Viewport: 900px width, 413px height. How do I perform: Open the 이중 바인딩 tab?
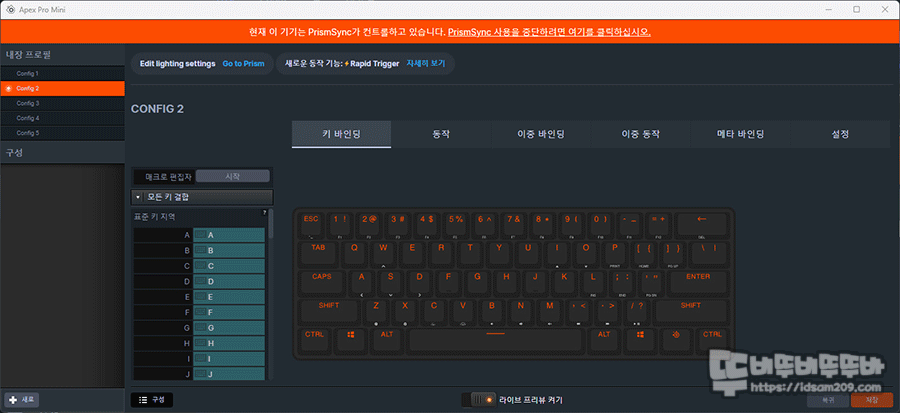pyautogui.click(x=541, y=134)
